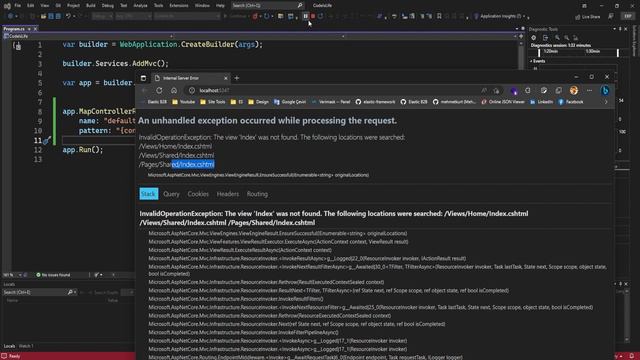Click Diagnostic Tools zoom in icon
This screenshot has width=640, height=360.
(x=557, y=38)
